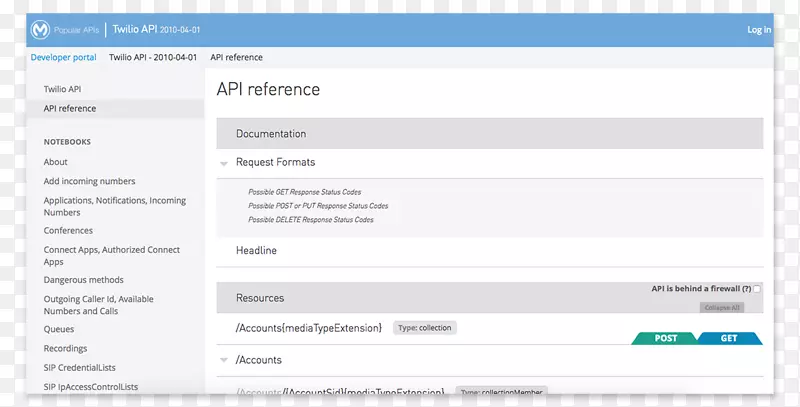This screenshot has width=800, height=407.
Task: Open Connect Apps, Authorized Connect Apps notebook
Action: (112, 256)
